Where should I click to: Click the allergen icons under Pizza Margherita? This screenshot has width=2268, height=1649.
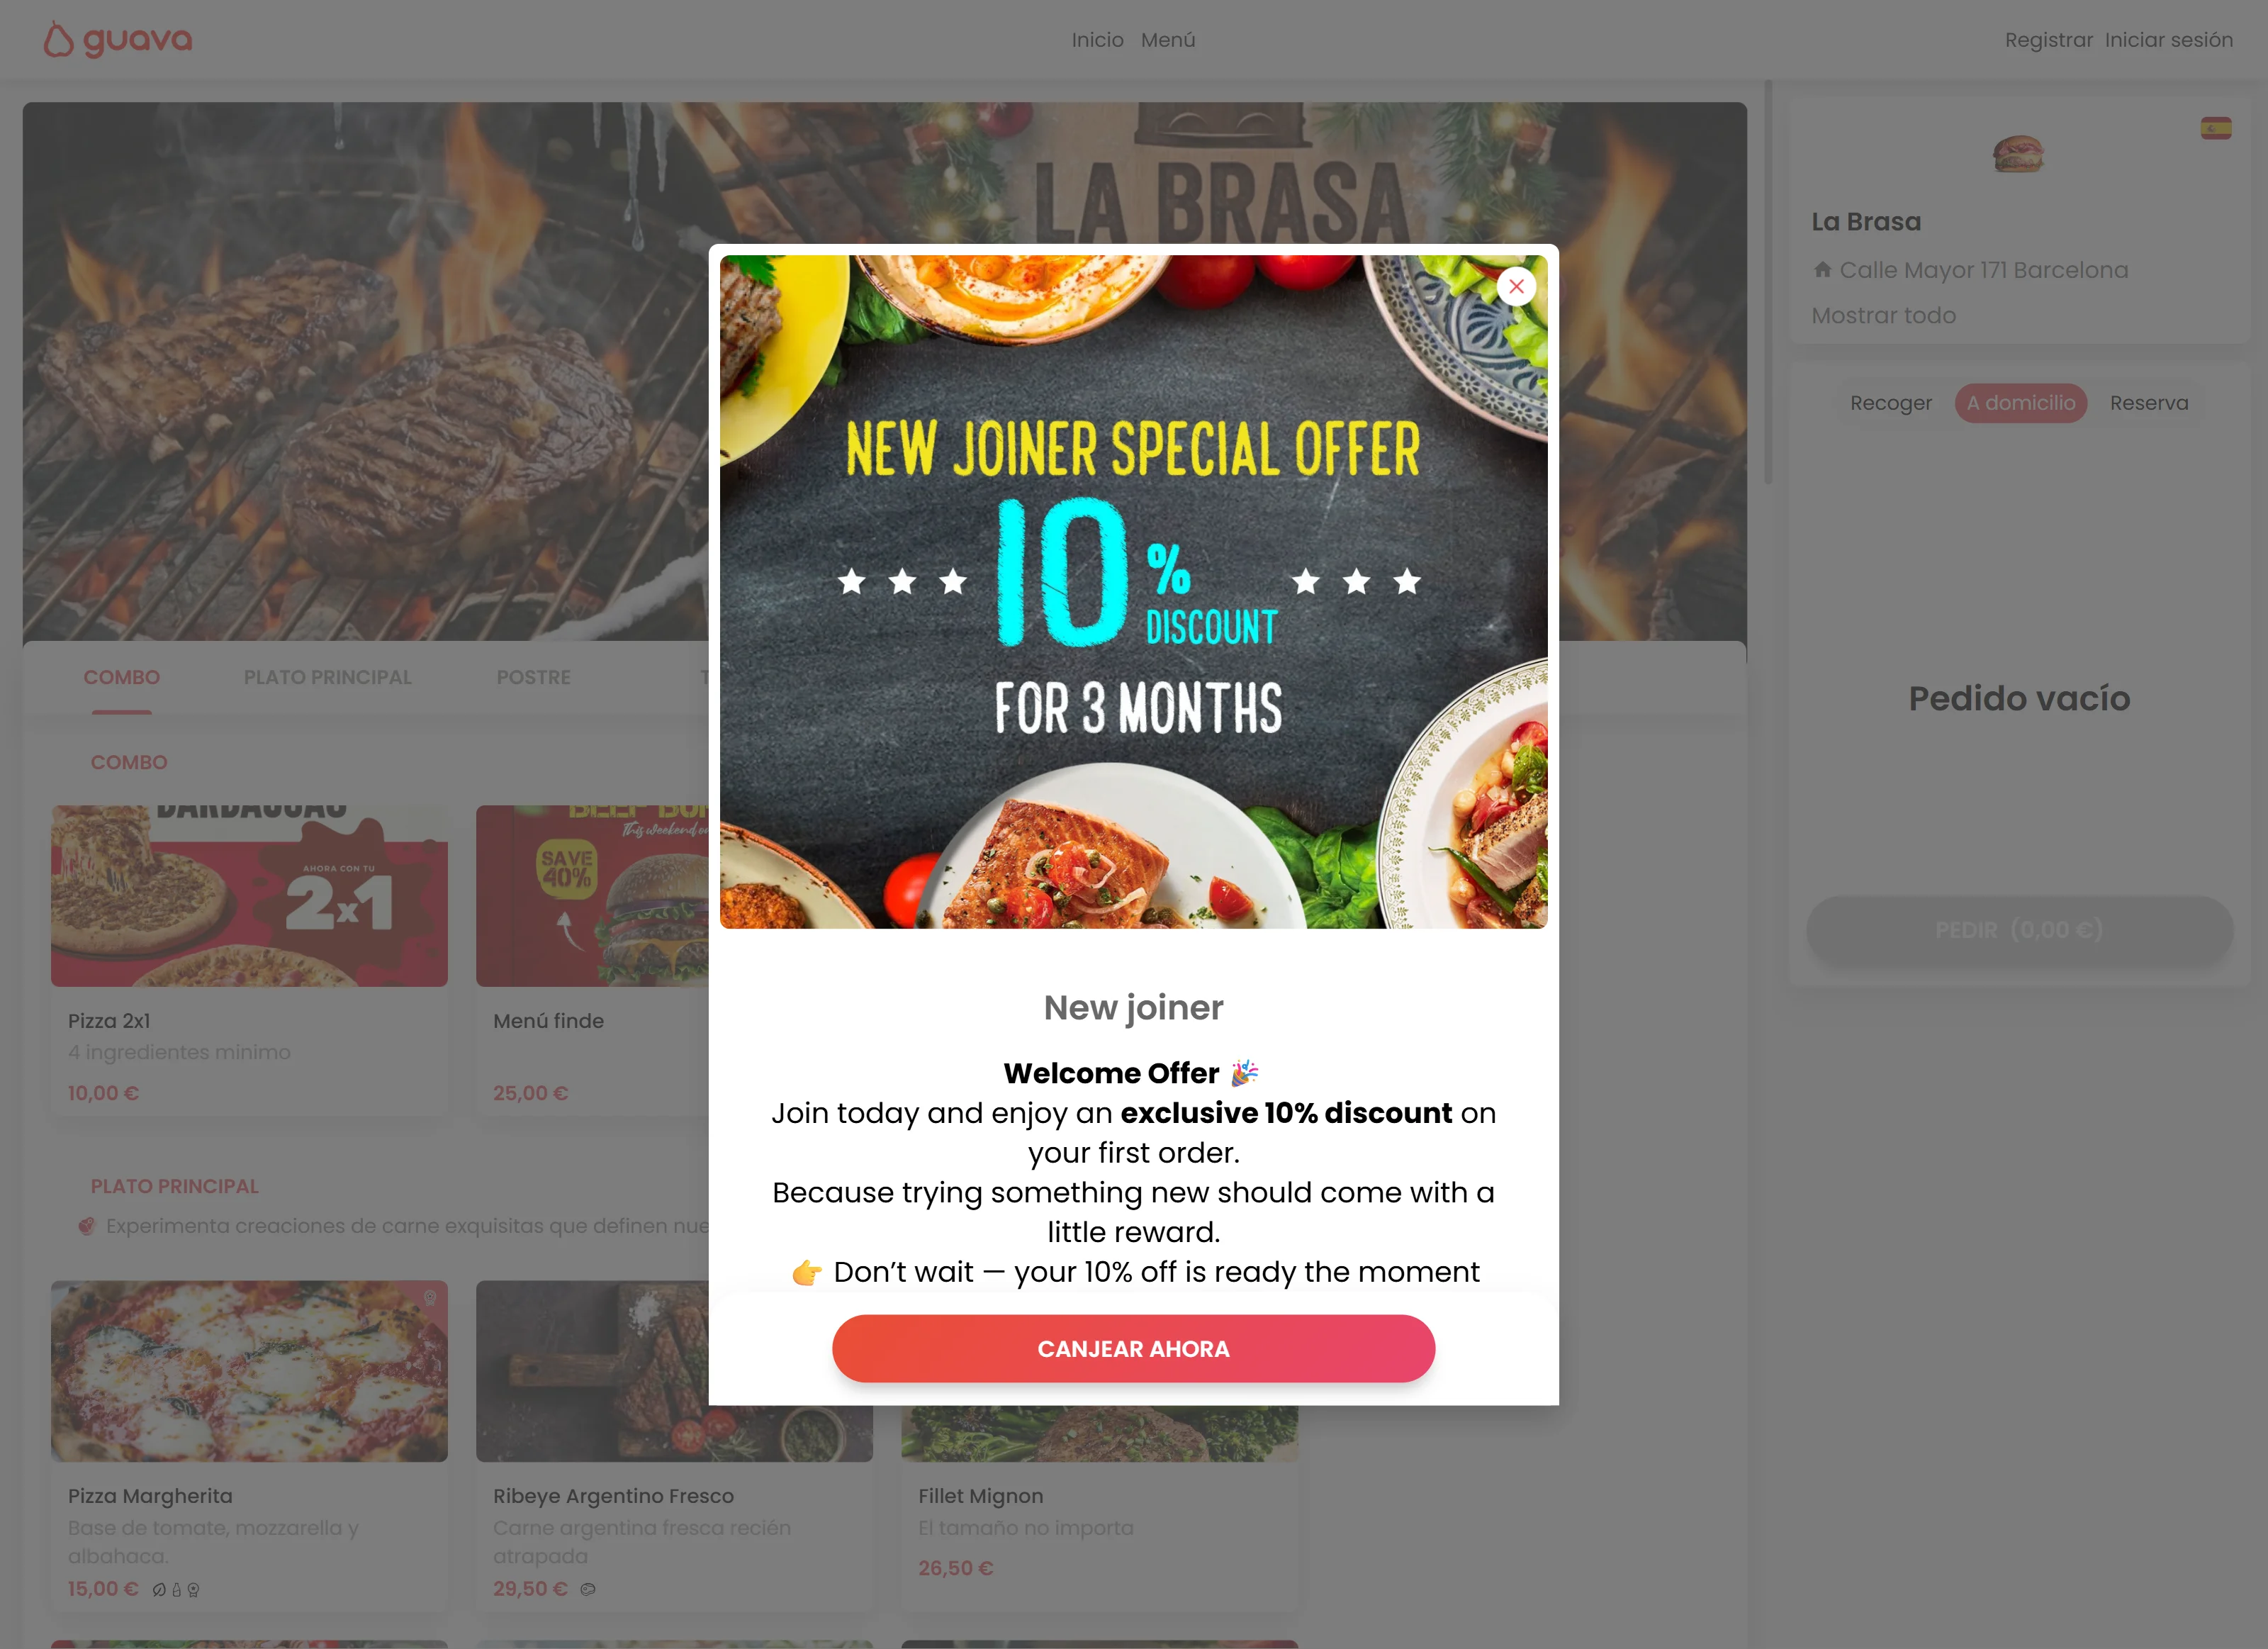coord(176,1589)
